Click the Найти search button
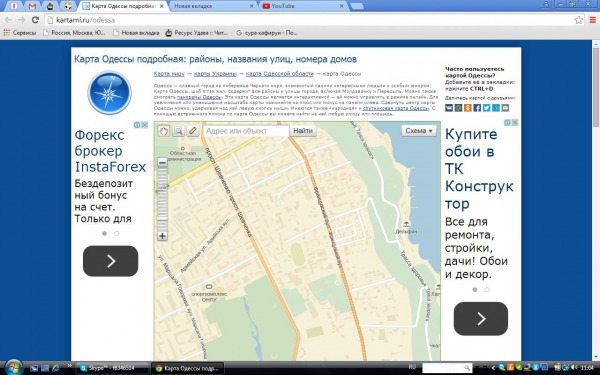Screen dimensions: 600x375 [x=303, y=131]
